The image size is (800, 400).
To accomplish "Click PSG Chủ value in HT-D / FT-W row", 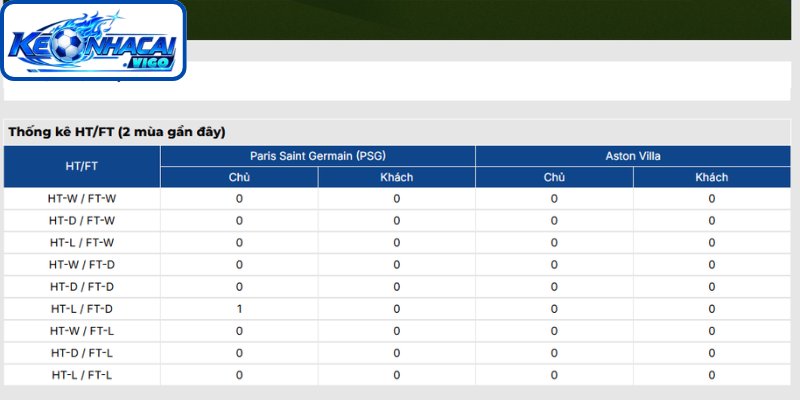I will click(x=239, y=221).
